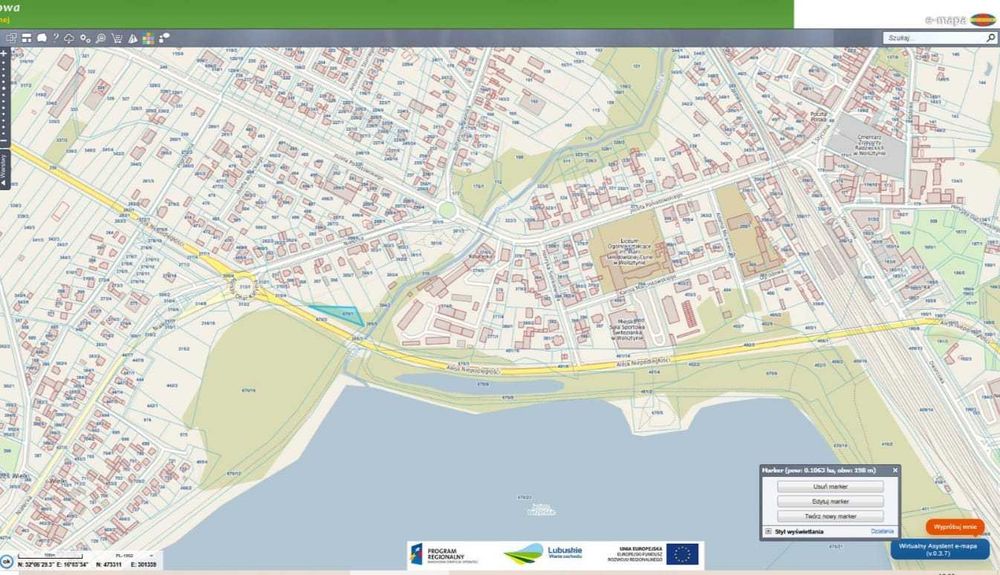Viewport: 1000px width, 575px height.
Task: Select the magnifier search-on-map tool
Action: click(101, 38)
